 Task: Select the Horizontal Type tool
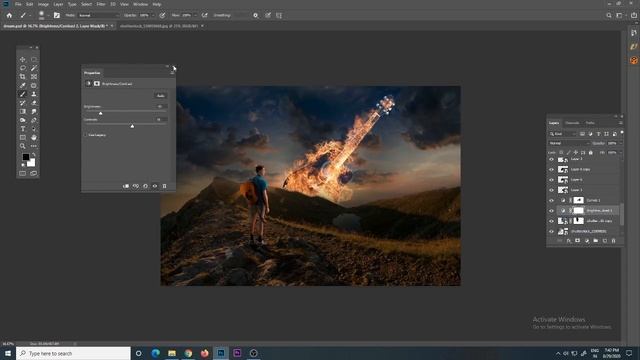tap(22, 129)
